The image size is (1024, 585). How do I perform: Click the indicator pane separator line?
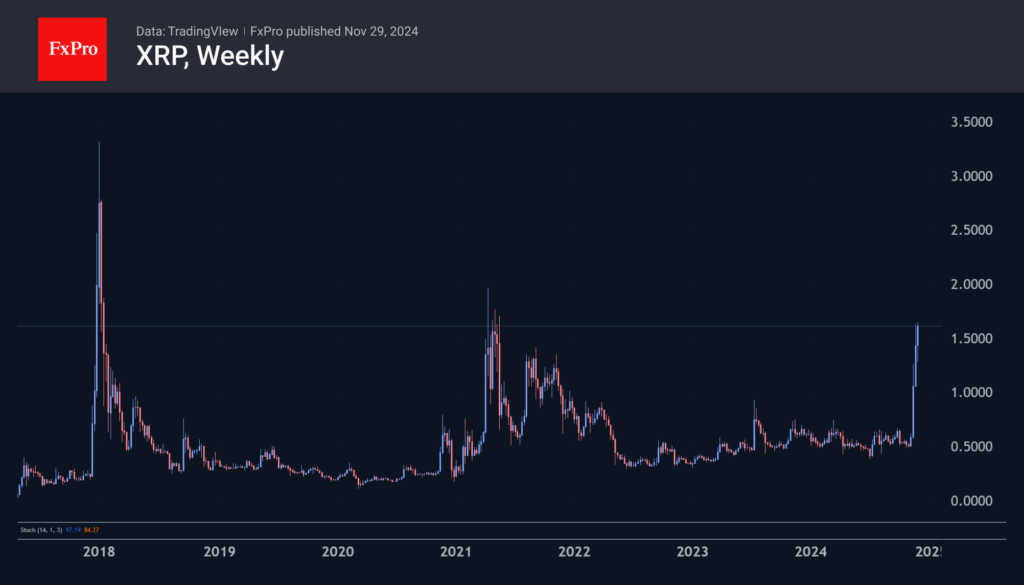(500, 519)
